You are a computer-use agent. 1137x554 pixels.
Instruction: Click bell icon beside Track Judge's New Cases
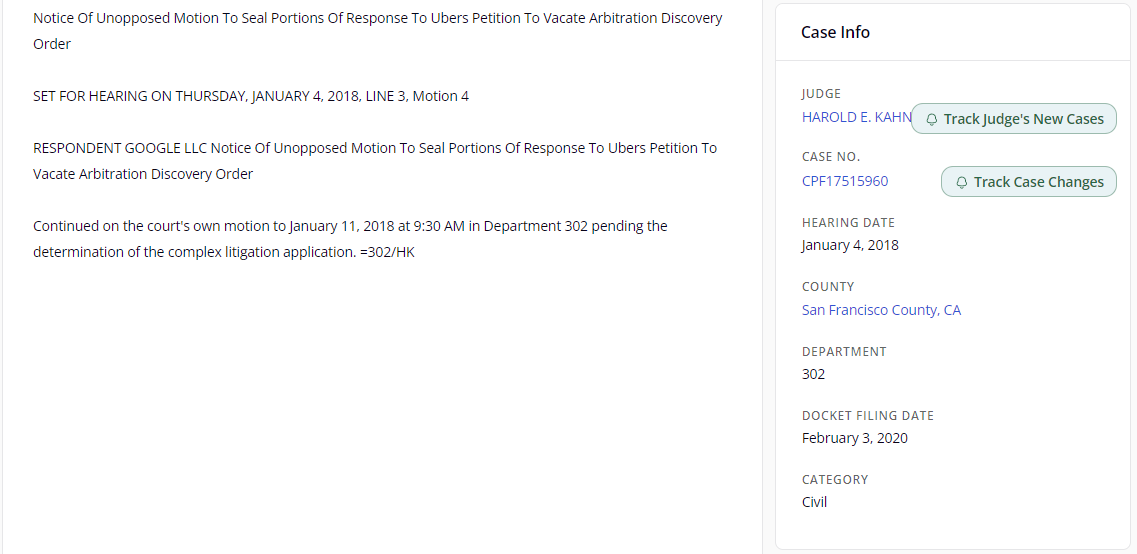pyautogui.click(x=931, y=119)
